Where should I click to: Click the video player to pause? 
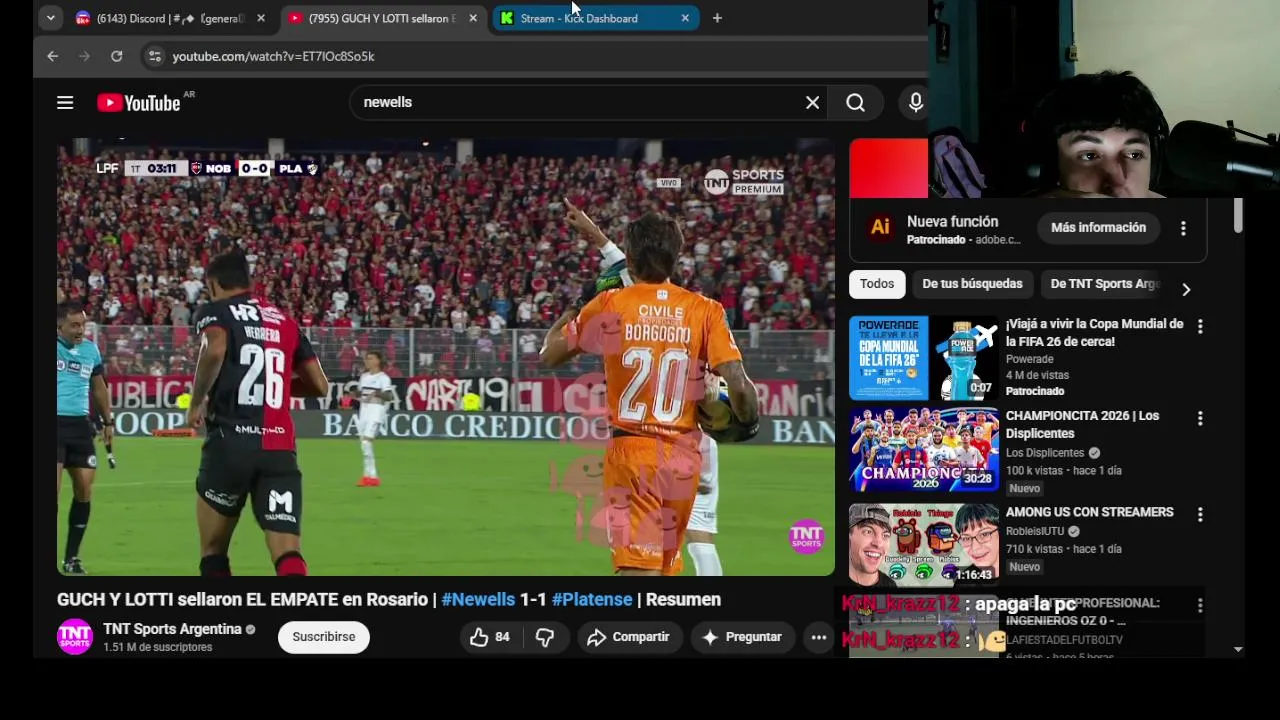(x=445, y=357)
